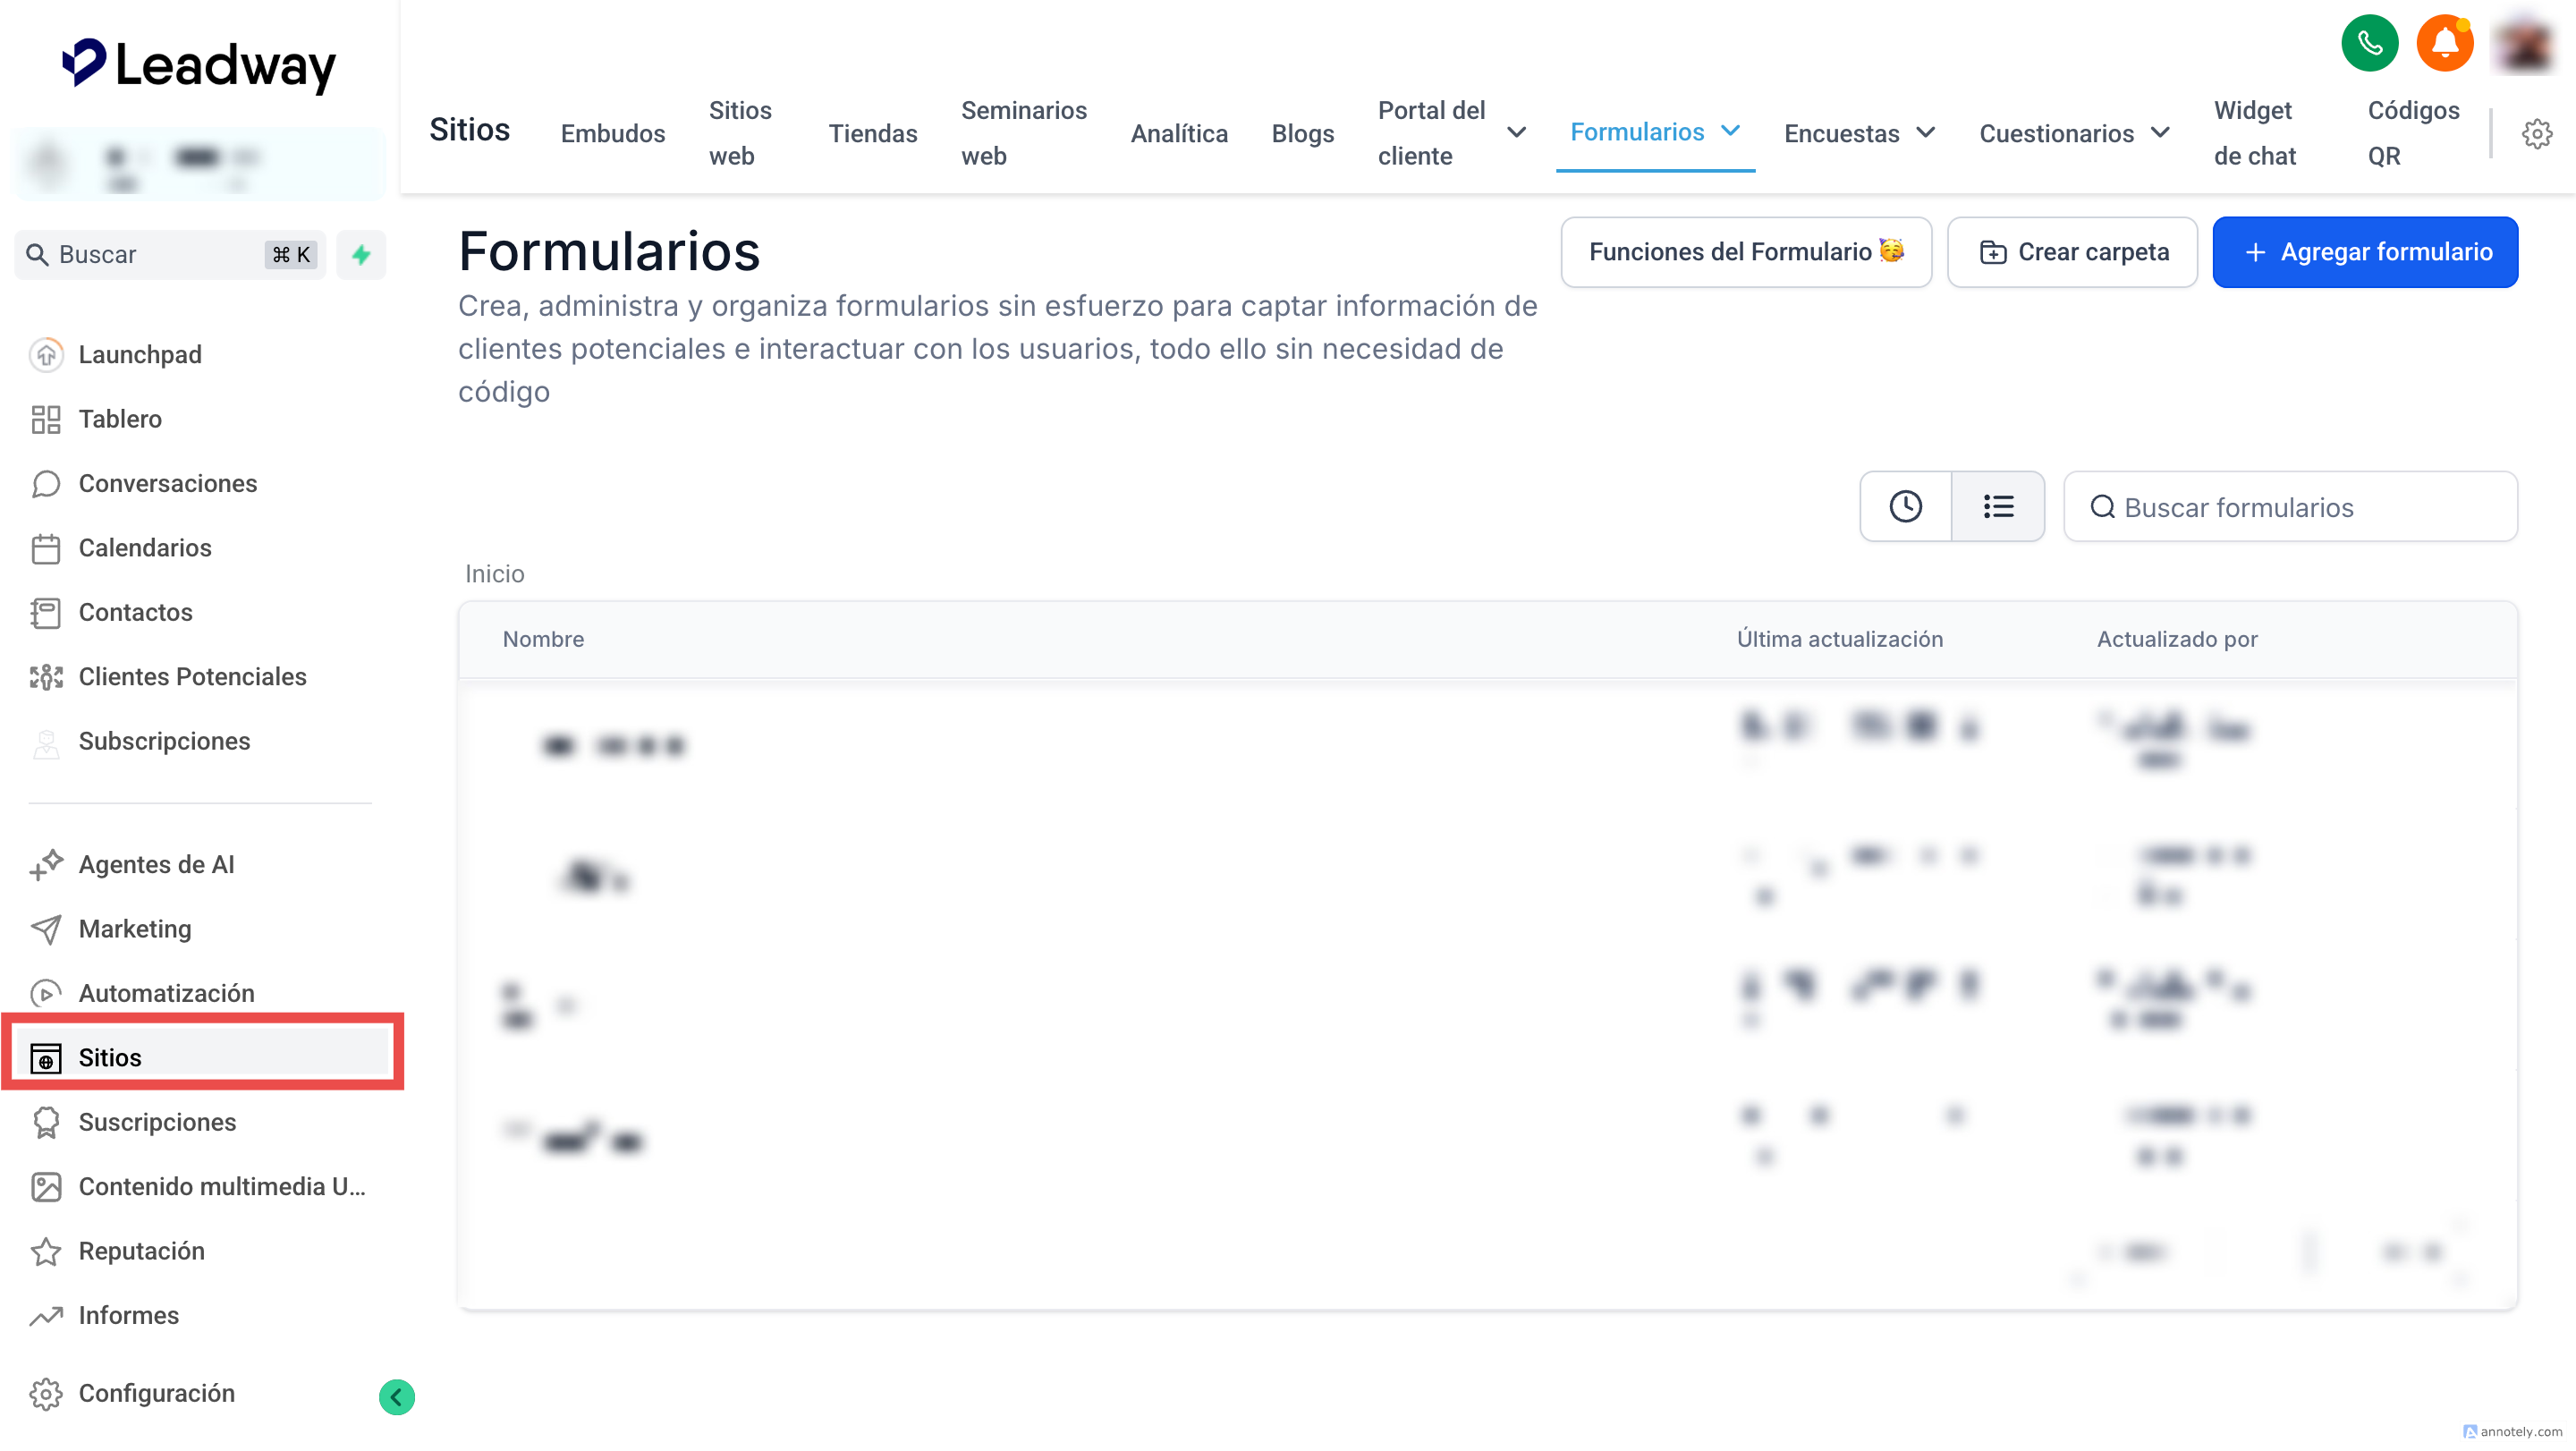The width and height of the screenshot is (2576, 1451).
Task: Open Contenido multimedia in sidebar
Action: coord(221,1186)
